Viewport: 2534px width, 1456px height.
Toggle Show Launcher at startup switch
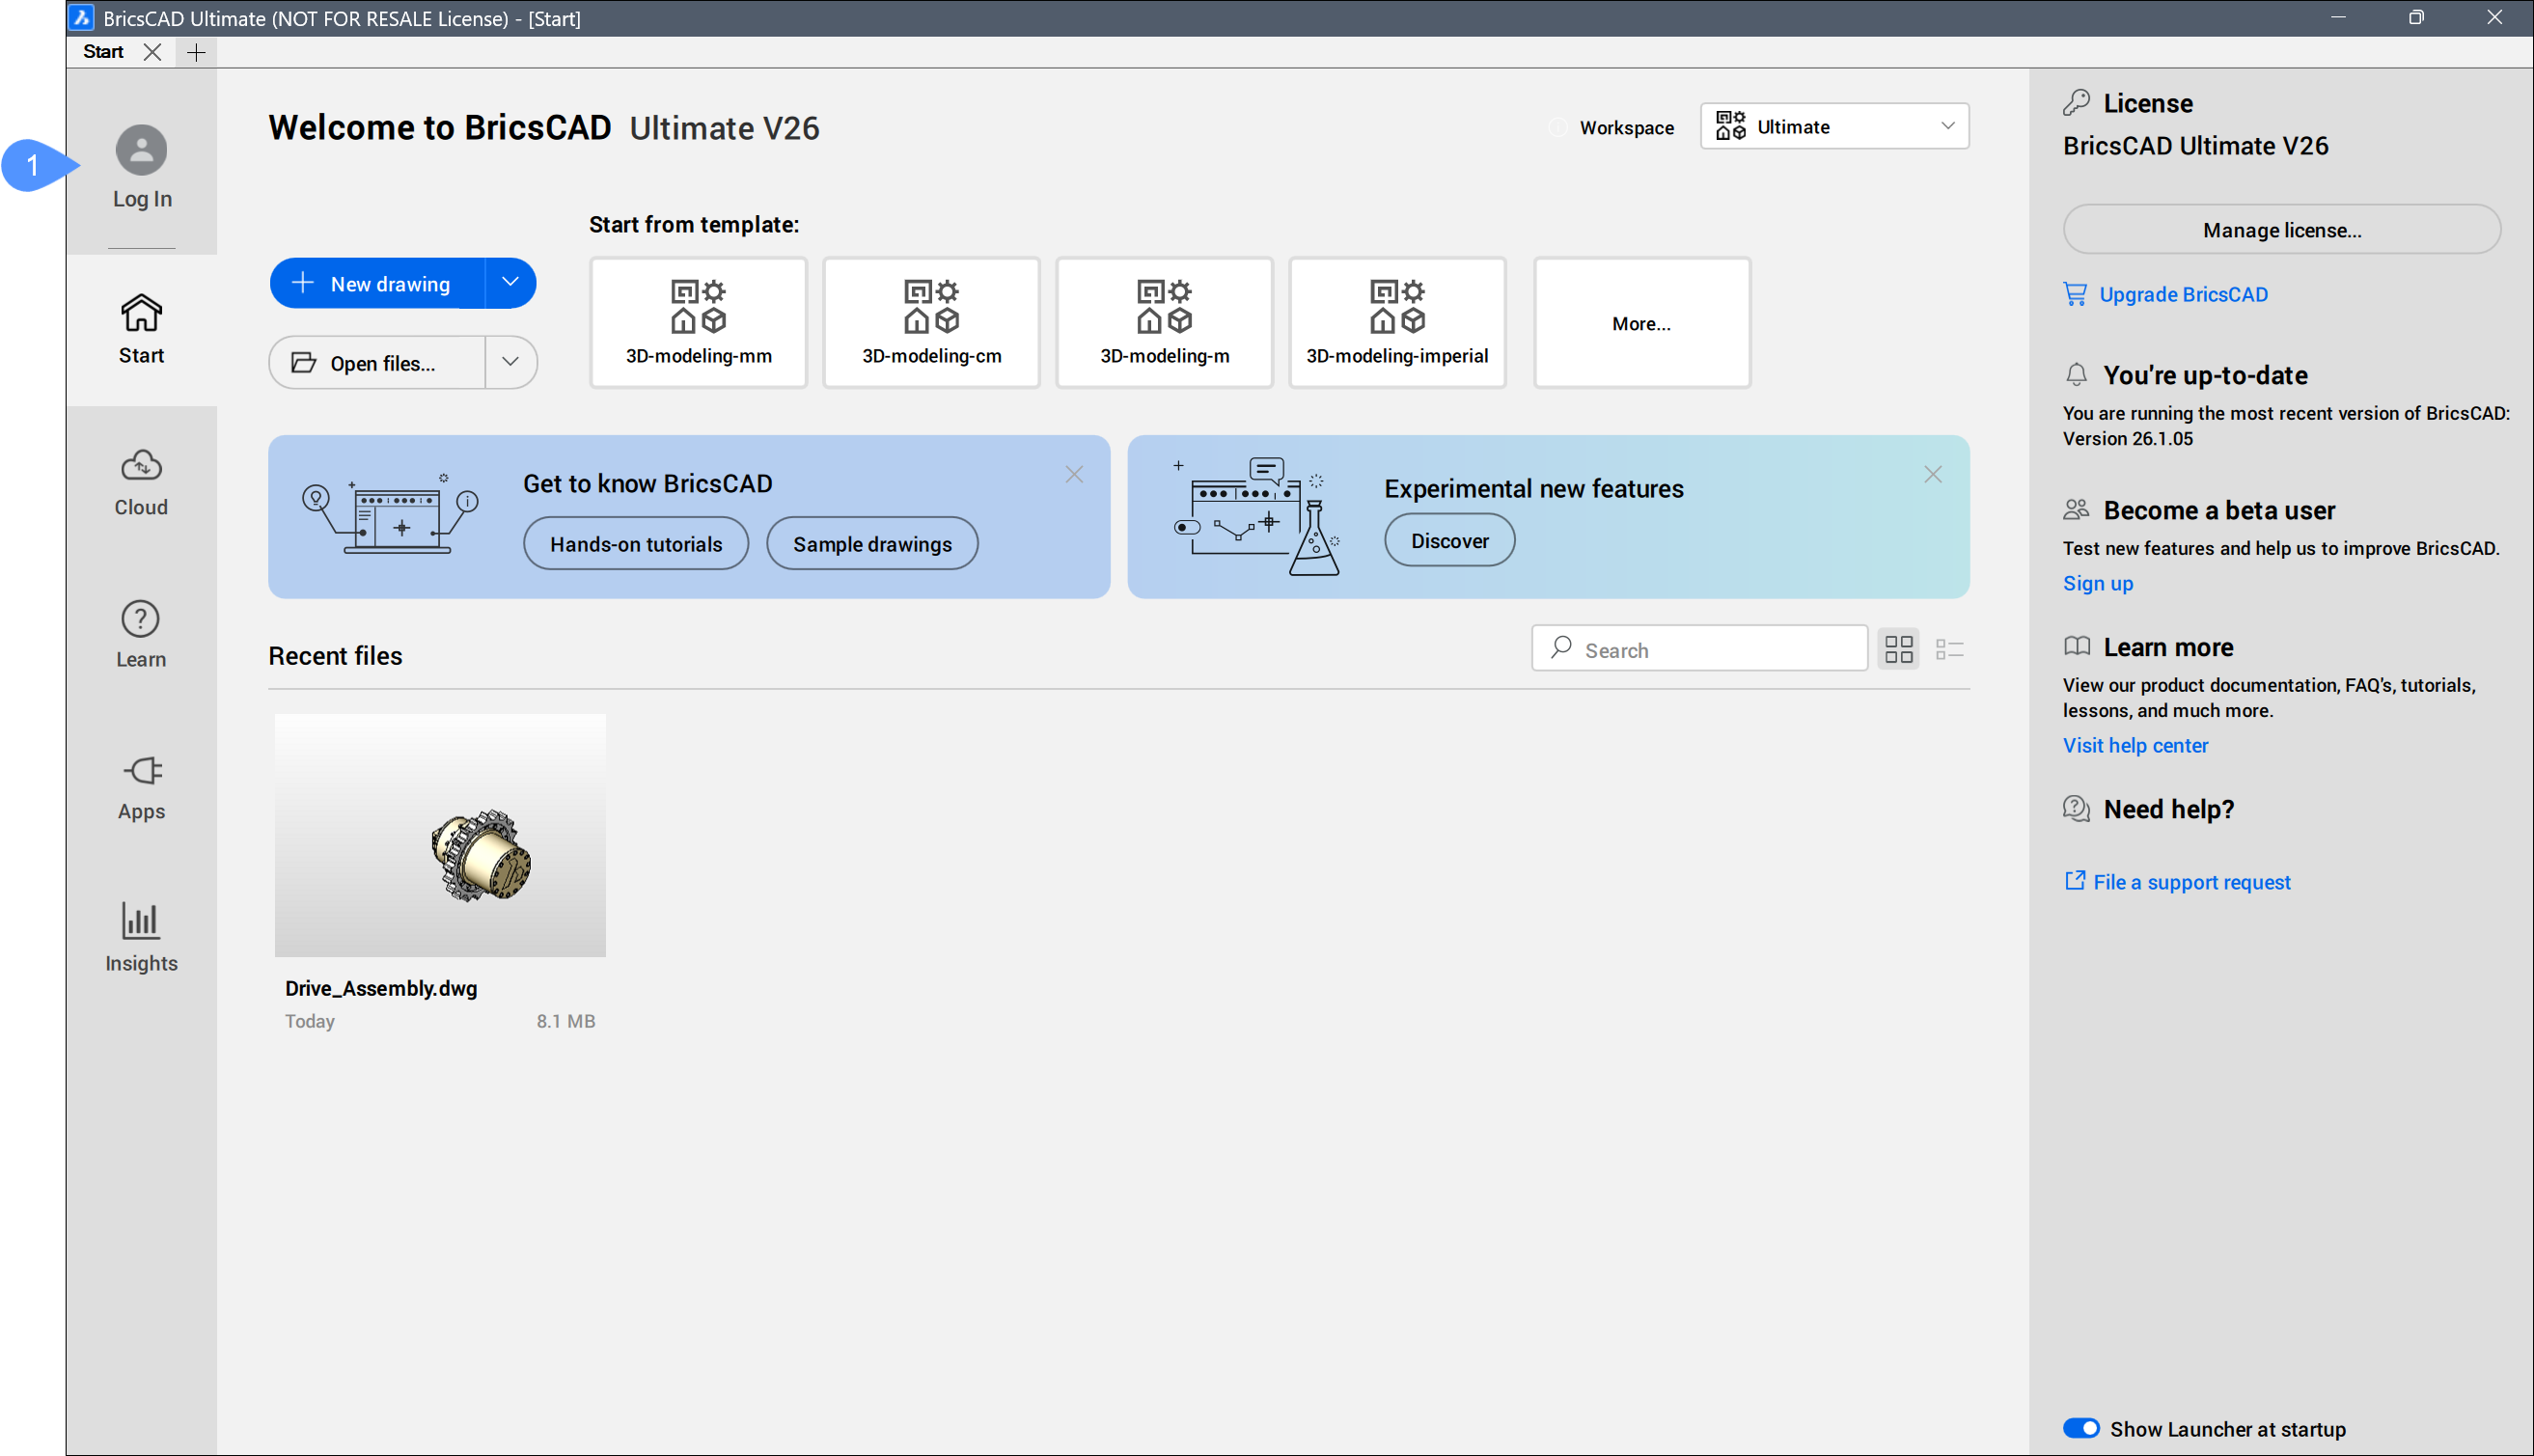(x=2080, y=1428)
